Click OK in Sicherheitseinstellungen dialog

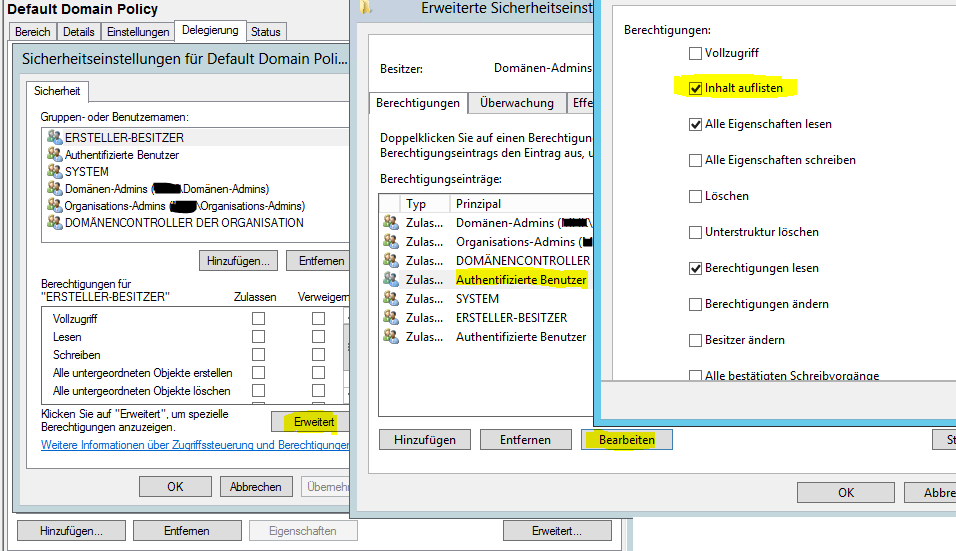176,486
